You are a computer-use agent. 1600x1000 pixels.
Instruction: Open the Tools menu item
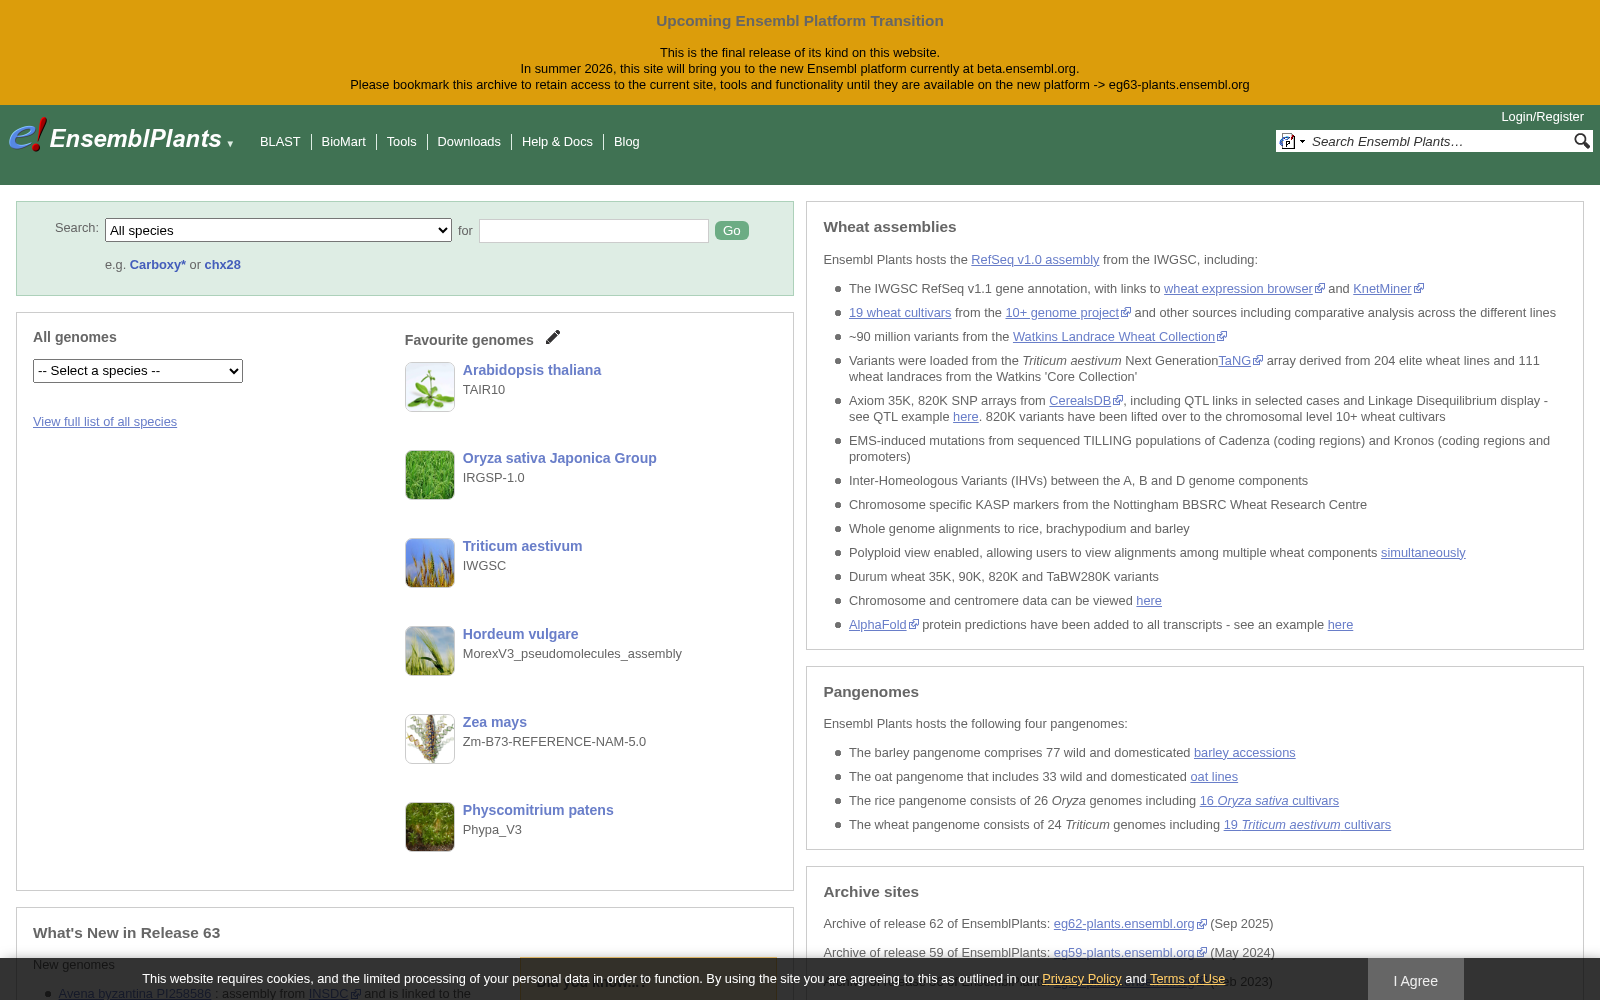[x=401, y=142]
